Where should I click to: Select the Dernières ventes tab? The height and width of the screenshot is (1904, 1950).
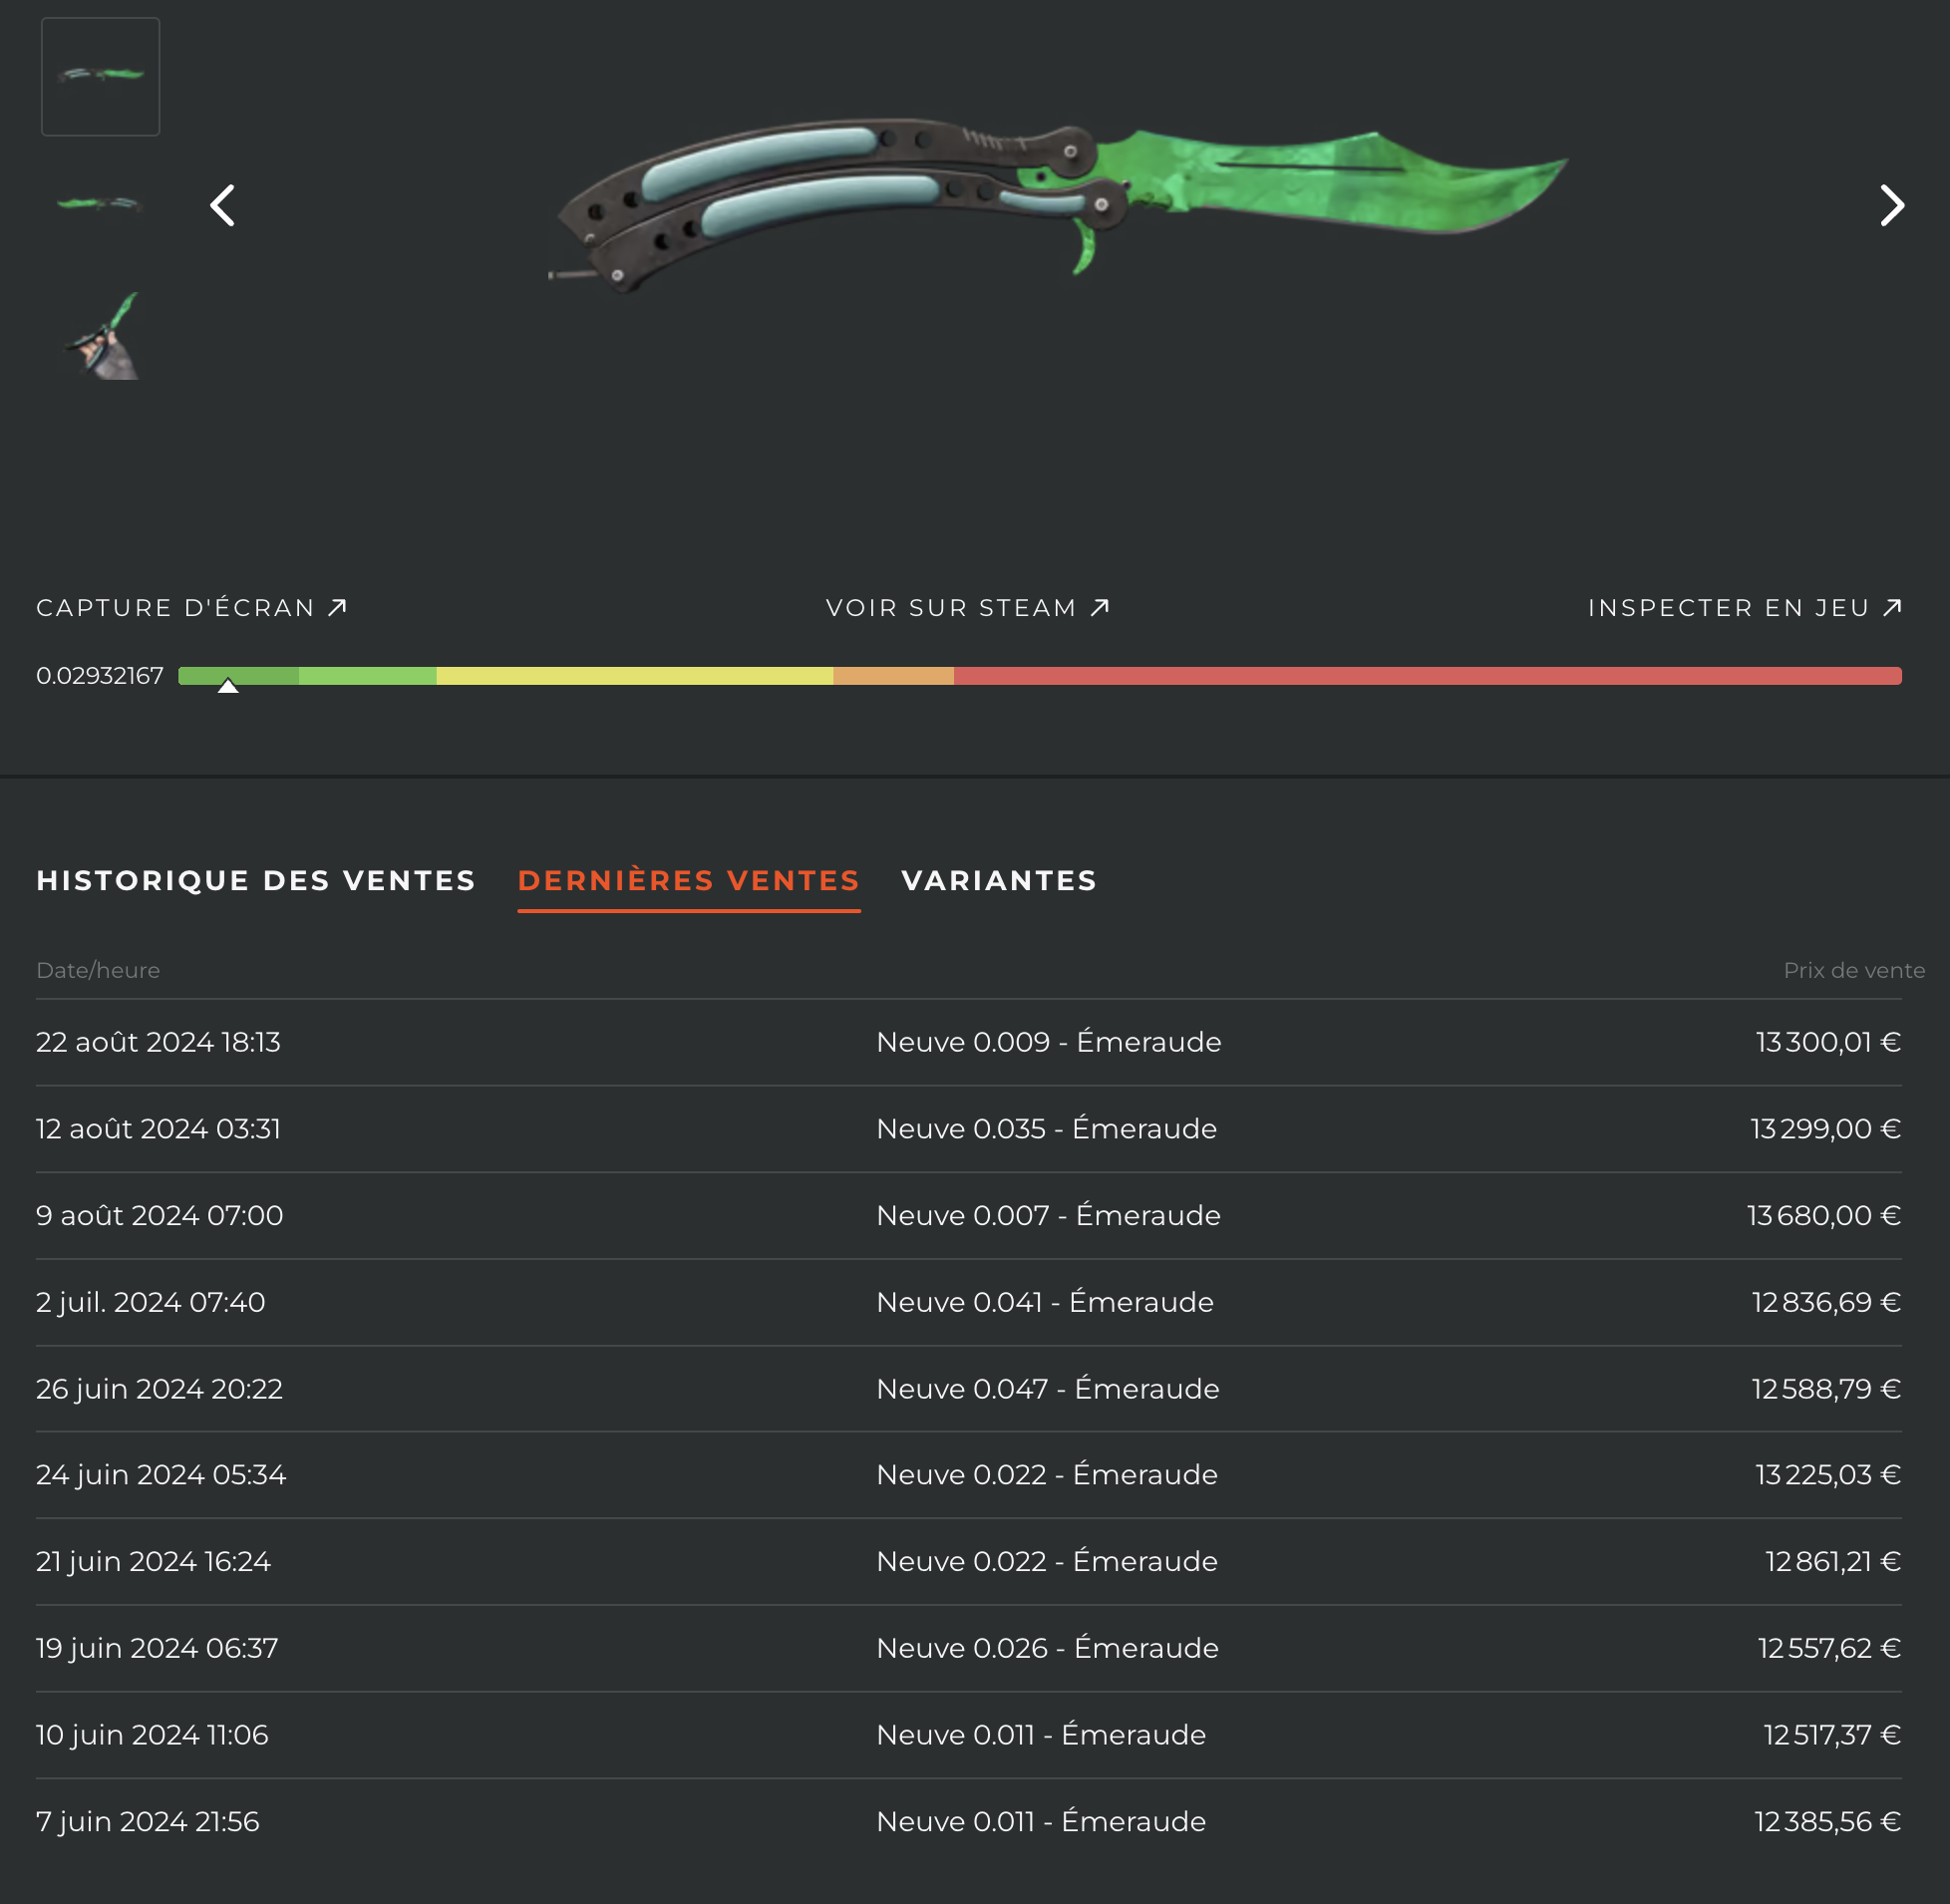coord(689,880)
